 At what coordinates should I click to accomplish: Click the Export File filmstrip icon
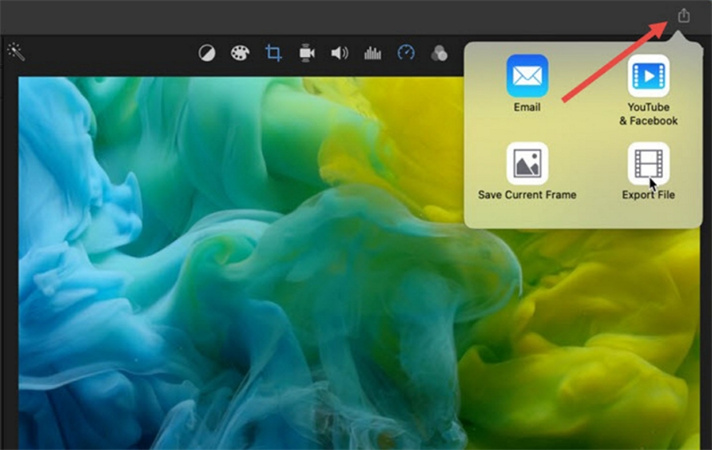click(x=648, y=163)
